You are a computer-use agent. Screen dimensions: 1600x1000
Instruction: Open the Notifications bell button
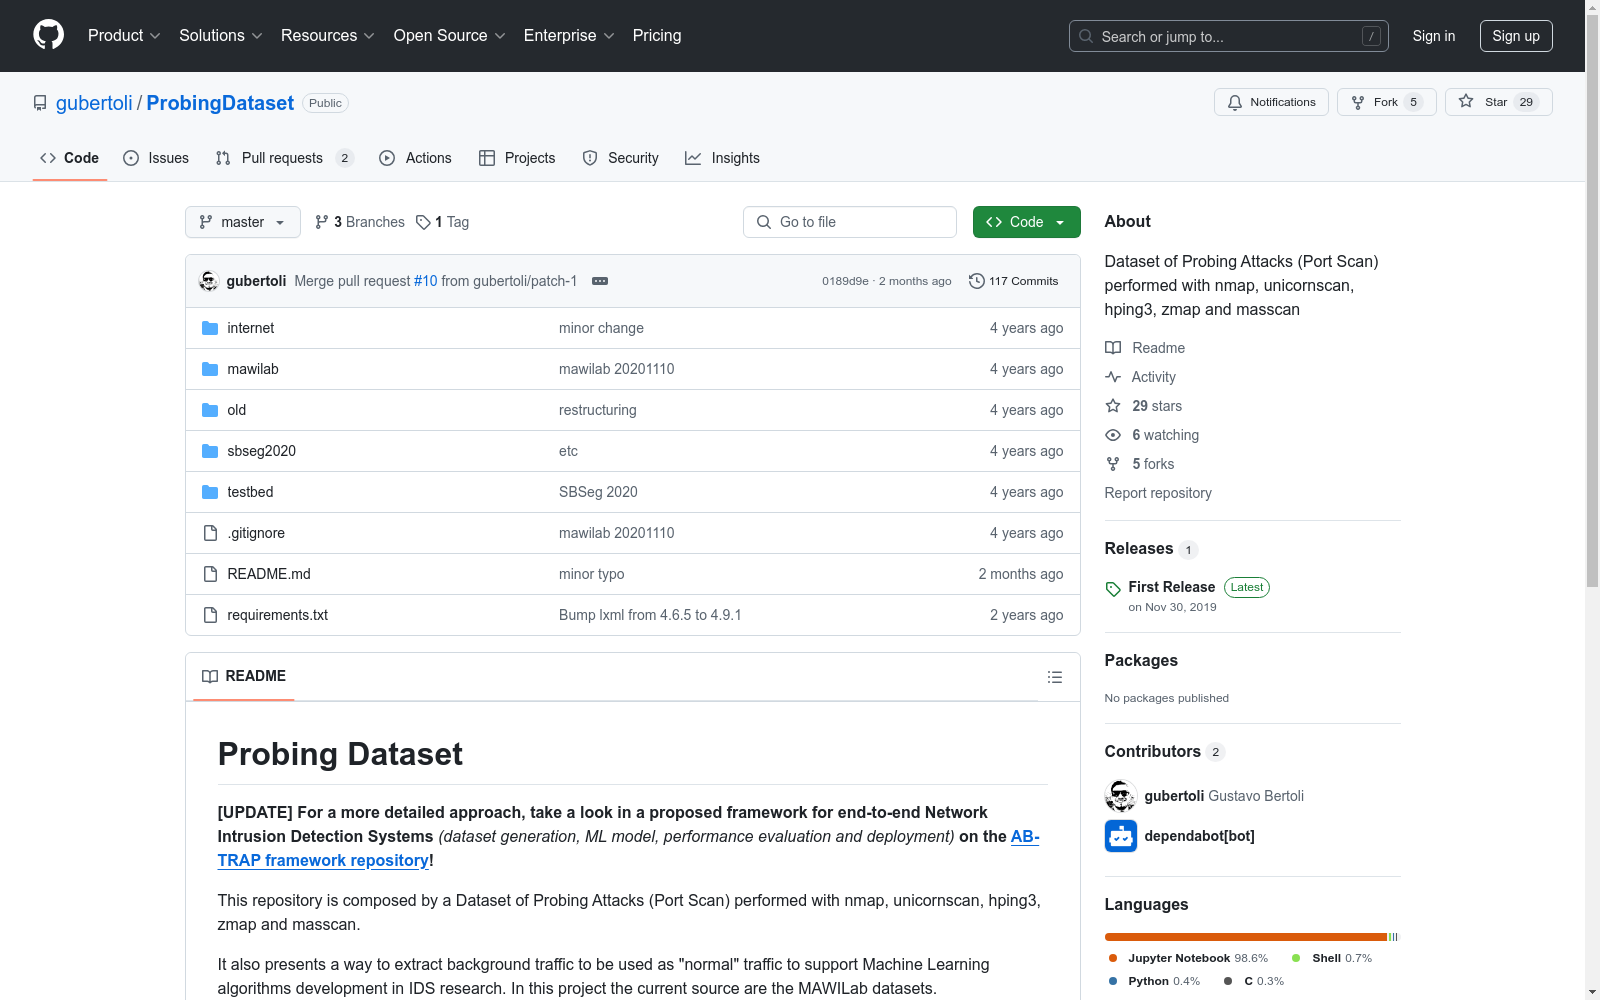point(1271,102)
